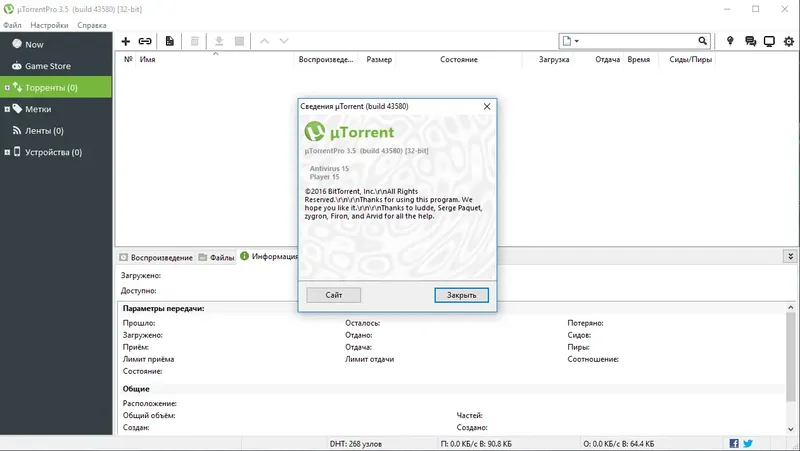Click the Facebook icon in status bar

(x=734, y=443)
